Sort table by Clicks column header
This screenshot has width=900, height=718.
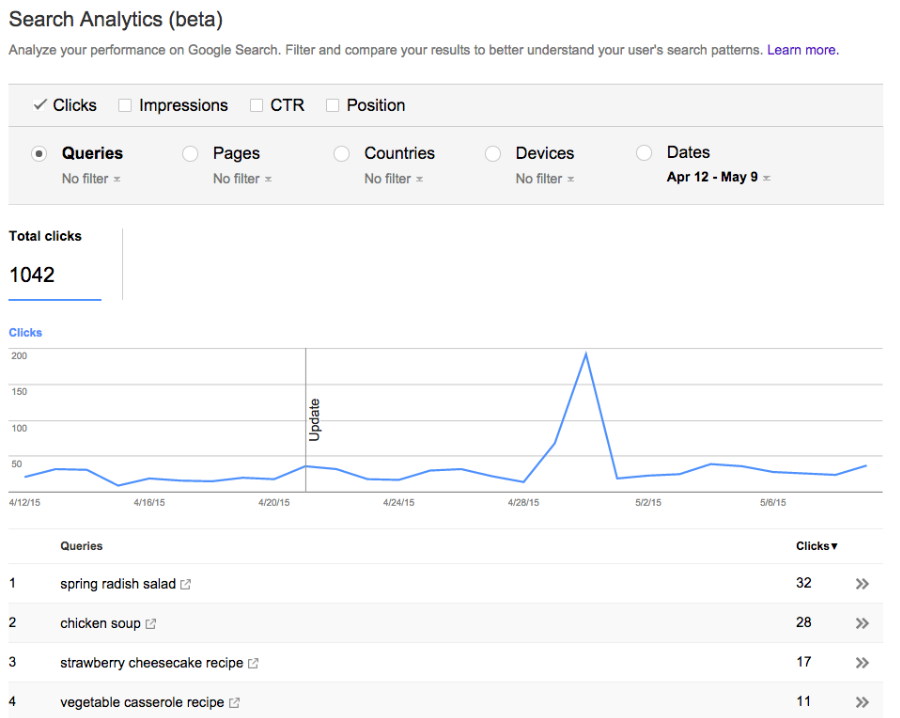tap(816, 546)
